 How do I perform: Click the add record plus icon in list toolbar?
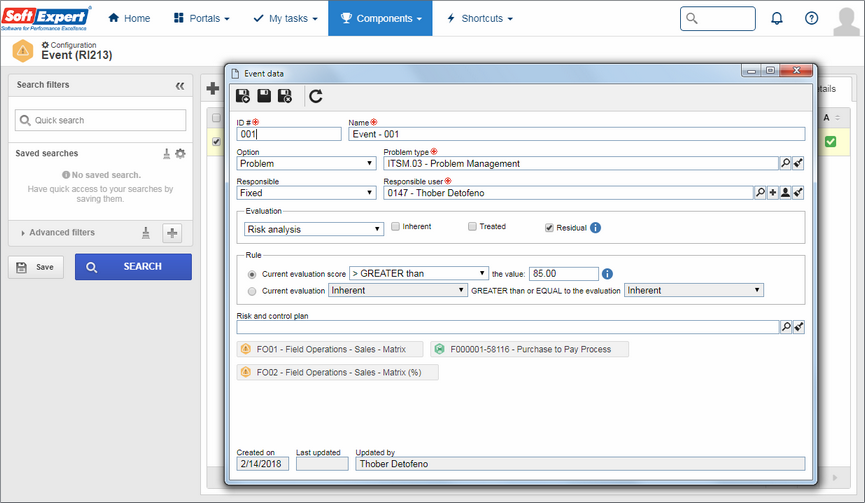212,88
